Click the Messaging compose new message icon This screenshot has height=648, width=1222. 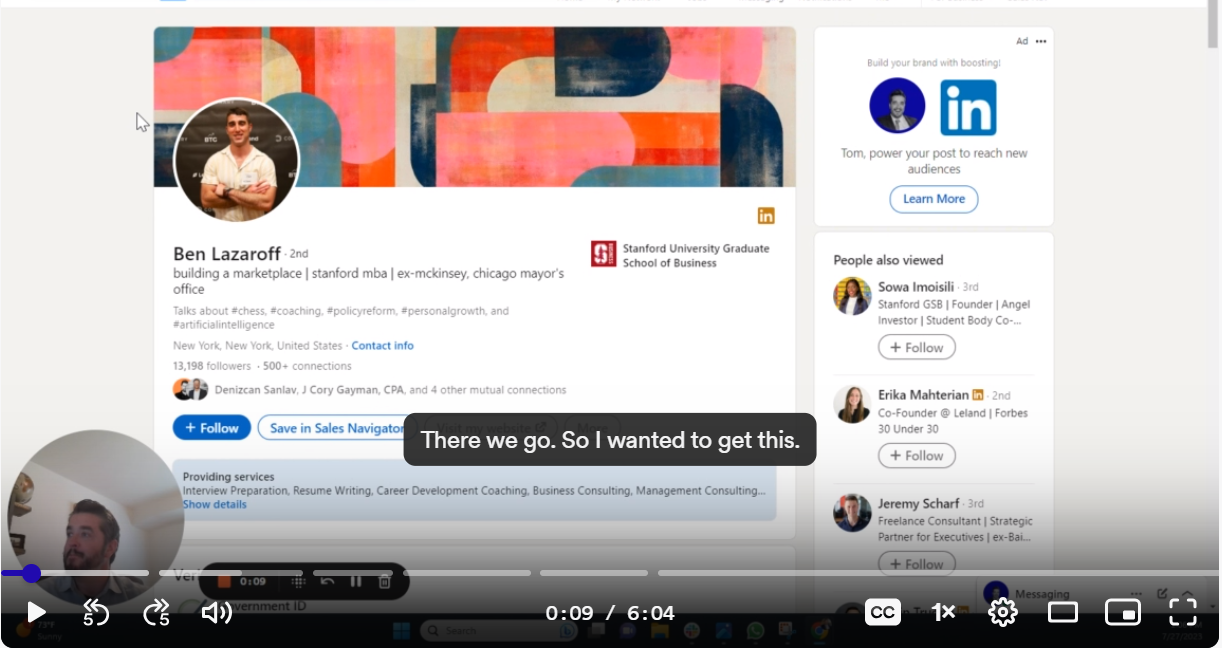click(1162, 594)
